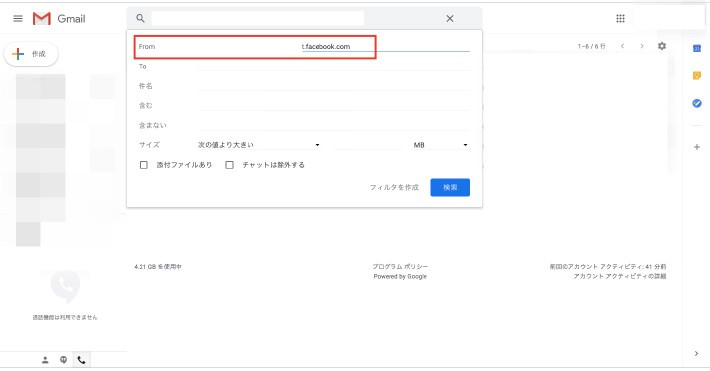Viewport: 710px width, 371px height.
Task: Open Google Calendar side panel icon
Action: point(697,48)
